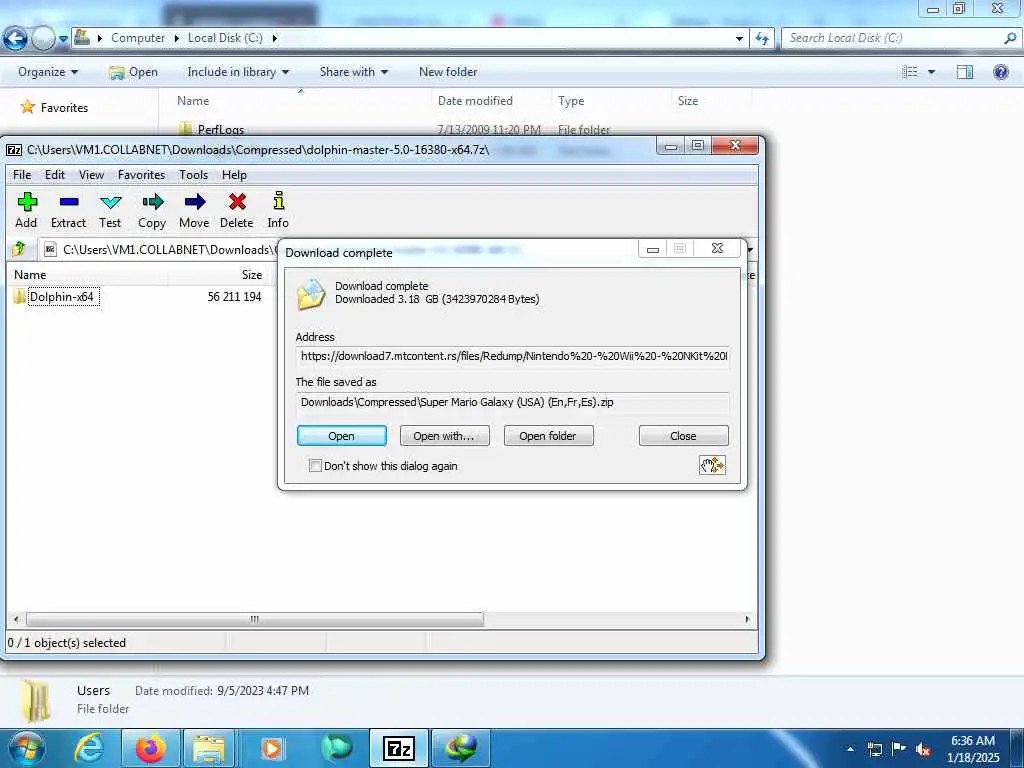Image resolution: width=1024 pixels, height=768 pixels.
Task: Click the Date modified column header in Explorer
Action: (x=491, y=101)
